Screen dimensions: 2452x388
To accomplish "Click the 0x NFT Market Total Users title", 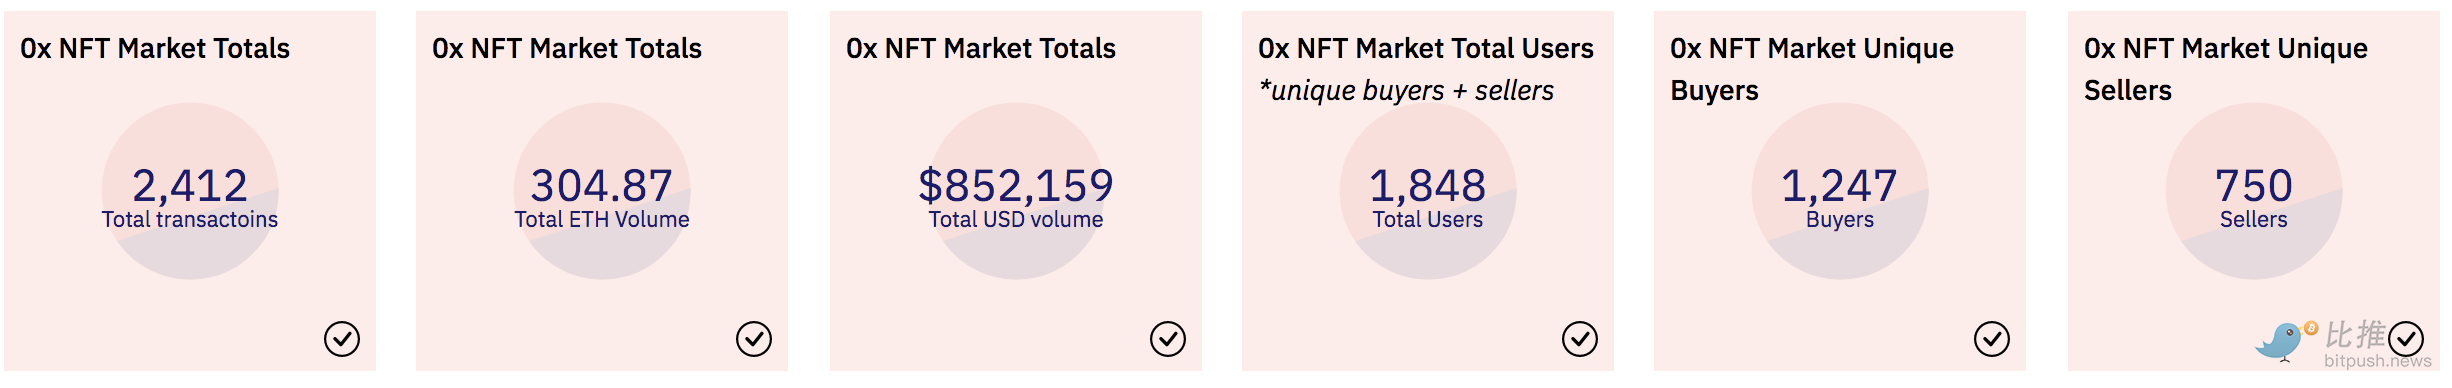I will coord(1426,48).
